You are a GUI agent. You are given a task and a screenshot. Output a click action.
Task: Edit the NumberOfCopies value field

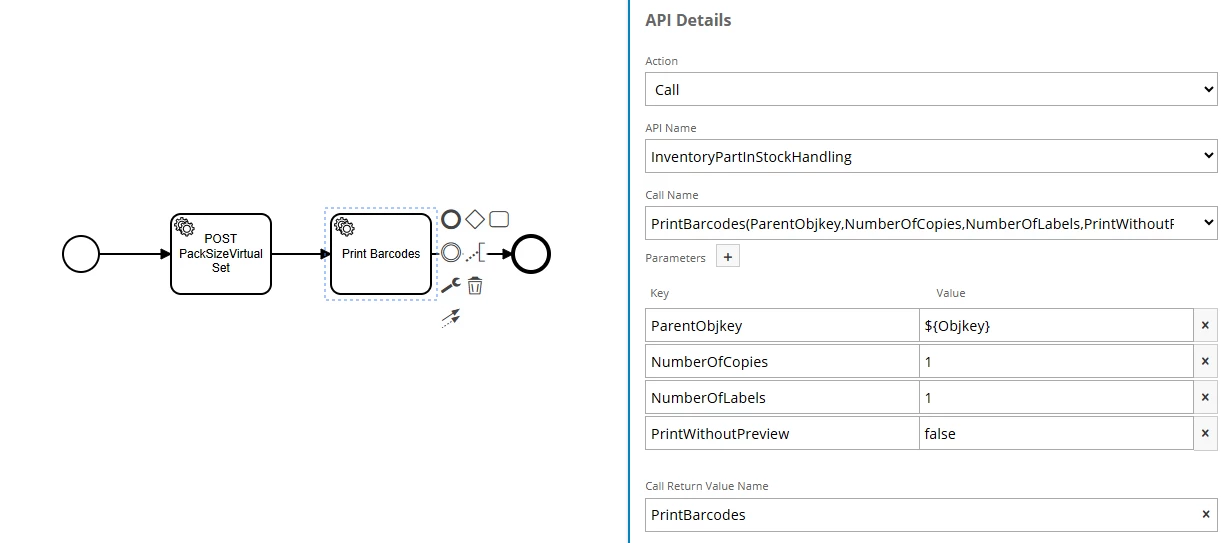point(1055,361)
